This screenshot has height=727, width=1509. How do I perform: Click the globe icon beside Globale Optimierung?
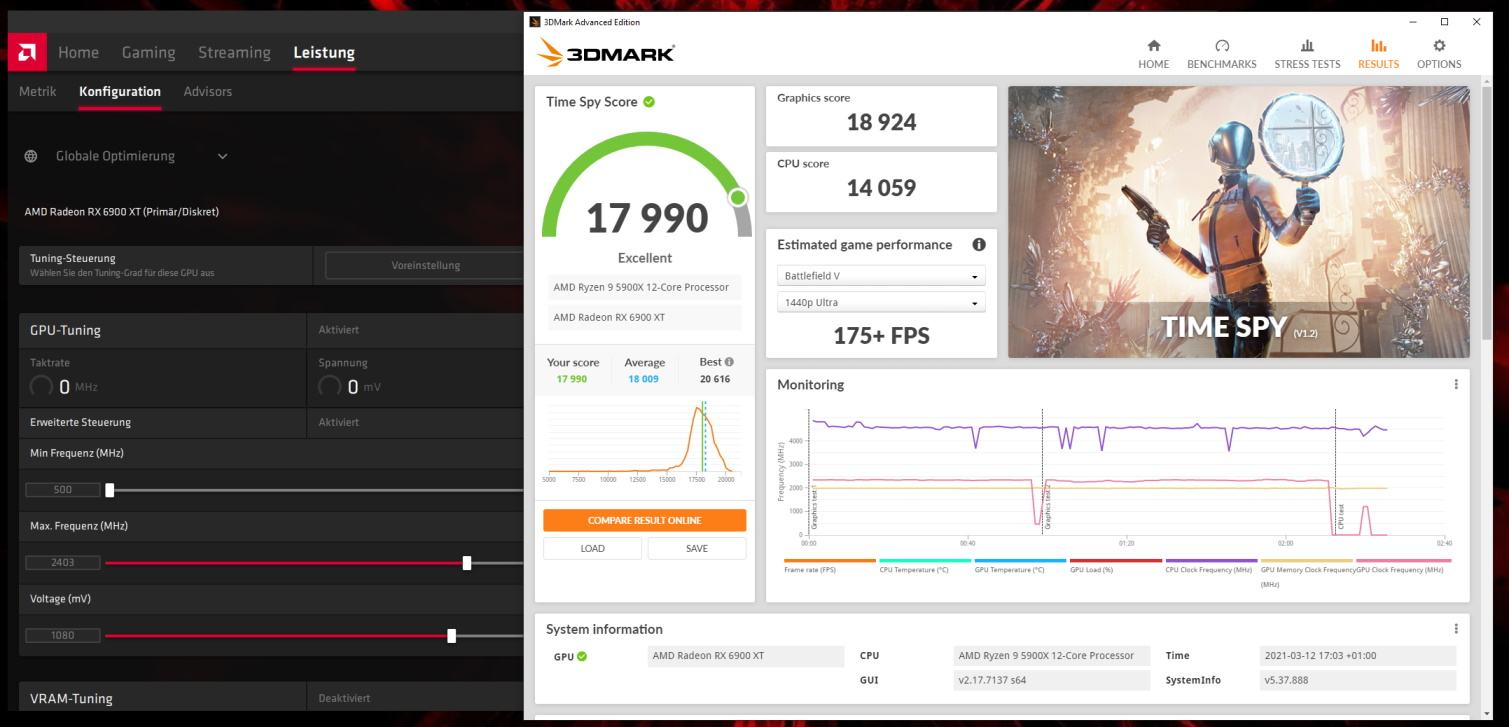31,156
